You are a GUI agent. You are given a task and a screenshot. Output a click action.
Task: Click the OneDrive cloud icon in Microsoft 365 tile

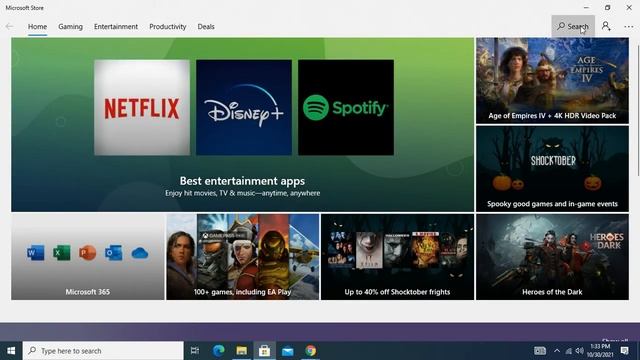click(140, 253)
